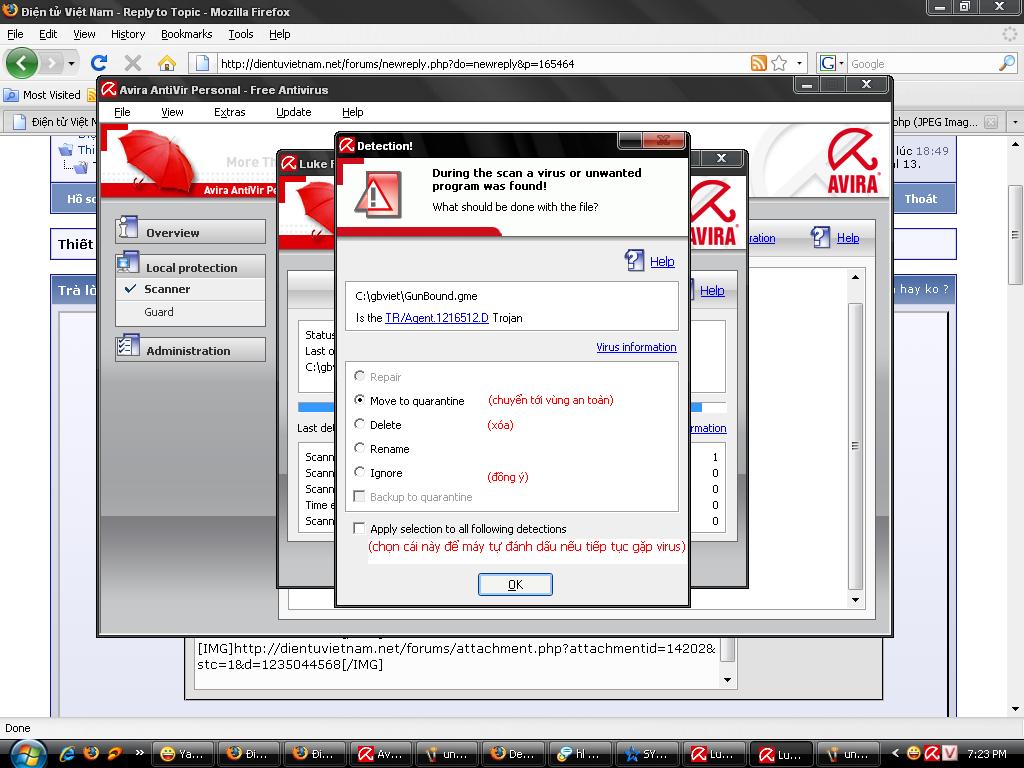The height and width of the screenshot is (768, 1024).
Task: Open Avira View menu
Action: point(172,112)
